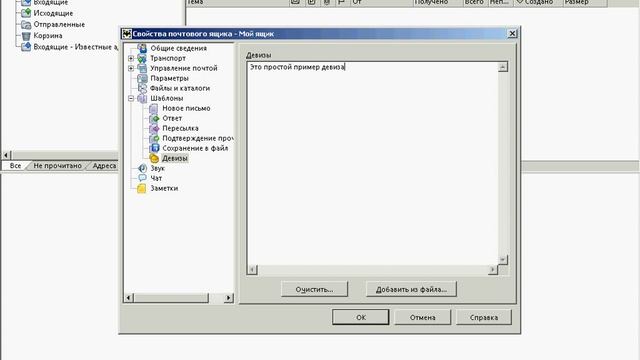
Task: Open the Ответ template icon
Action: point(154,118)
